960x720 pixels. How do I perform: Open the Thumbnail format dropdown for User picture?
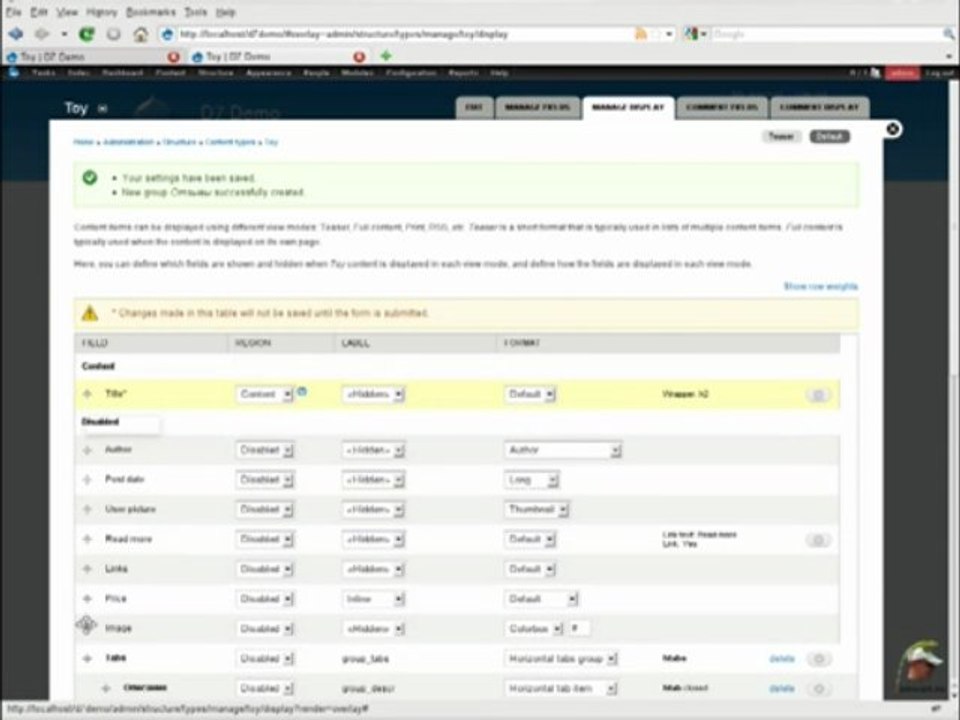point(536,509)
